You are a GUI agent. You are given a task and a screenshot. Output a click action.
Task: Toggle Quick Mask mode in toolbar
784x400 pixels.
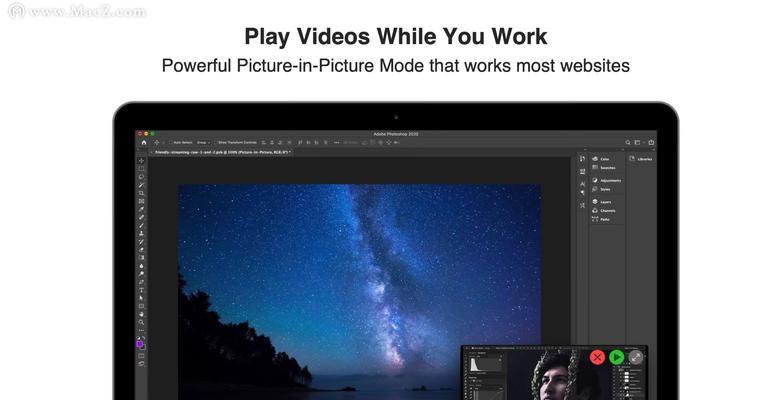[142, 356]
